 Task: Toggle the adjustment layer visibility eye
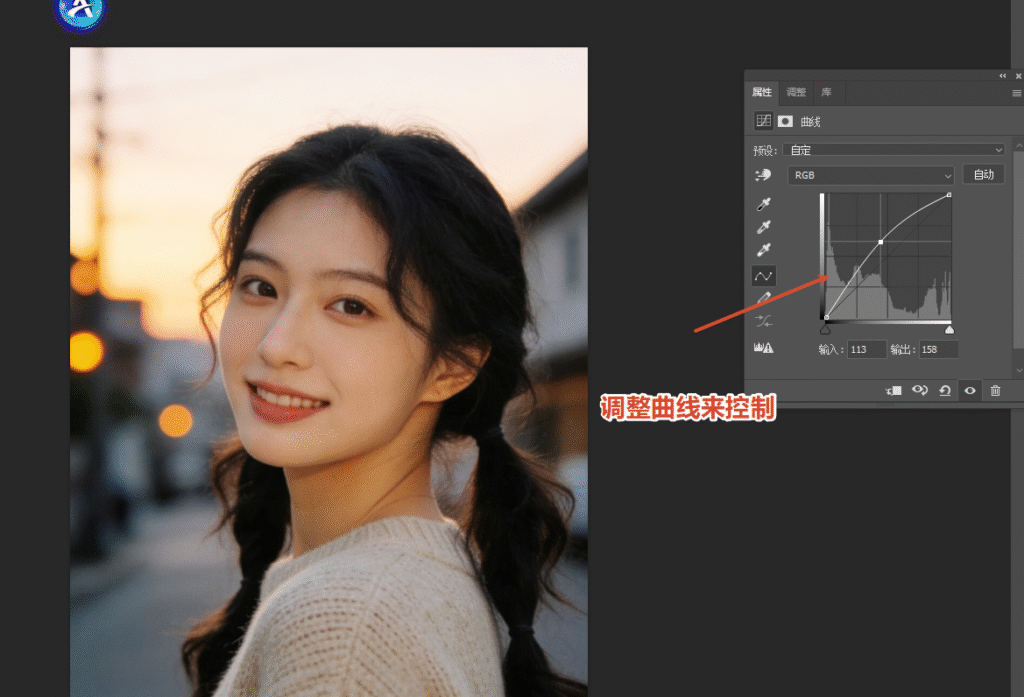click(970, 391)
